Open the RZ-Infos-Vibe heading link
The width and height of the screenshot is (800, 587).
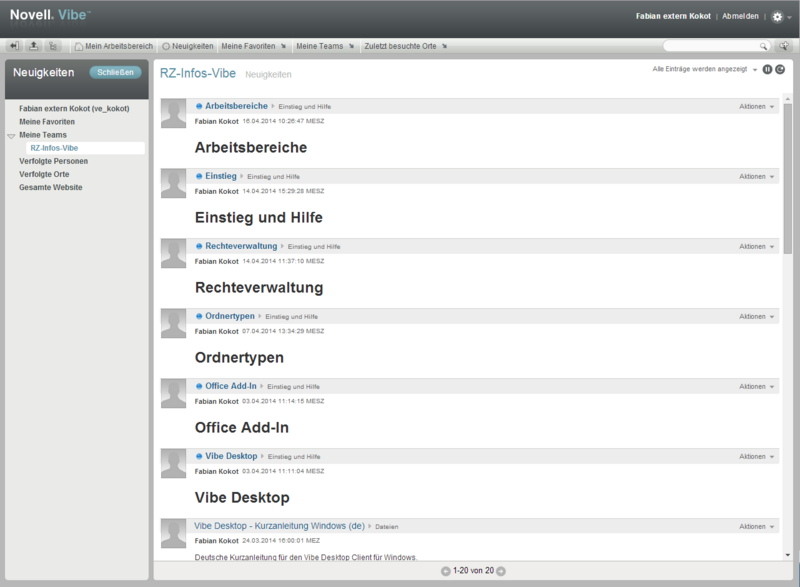click(198, 73)
